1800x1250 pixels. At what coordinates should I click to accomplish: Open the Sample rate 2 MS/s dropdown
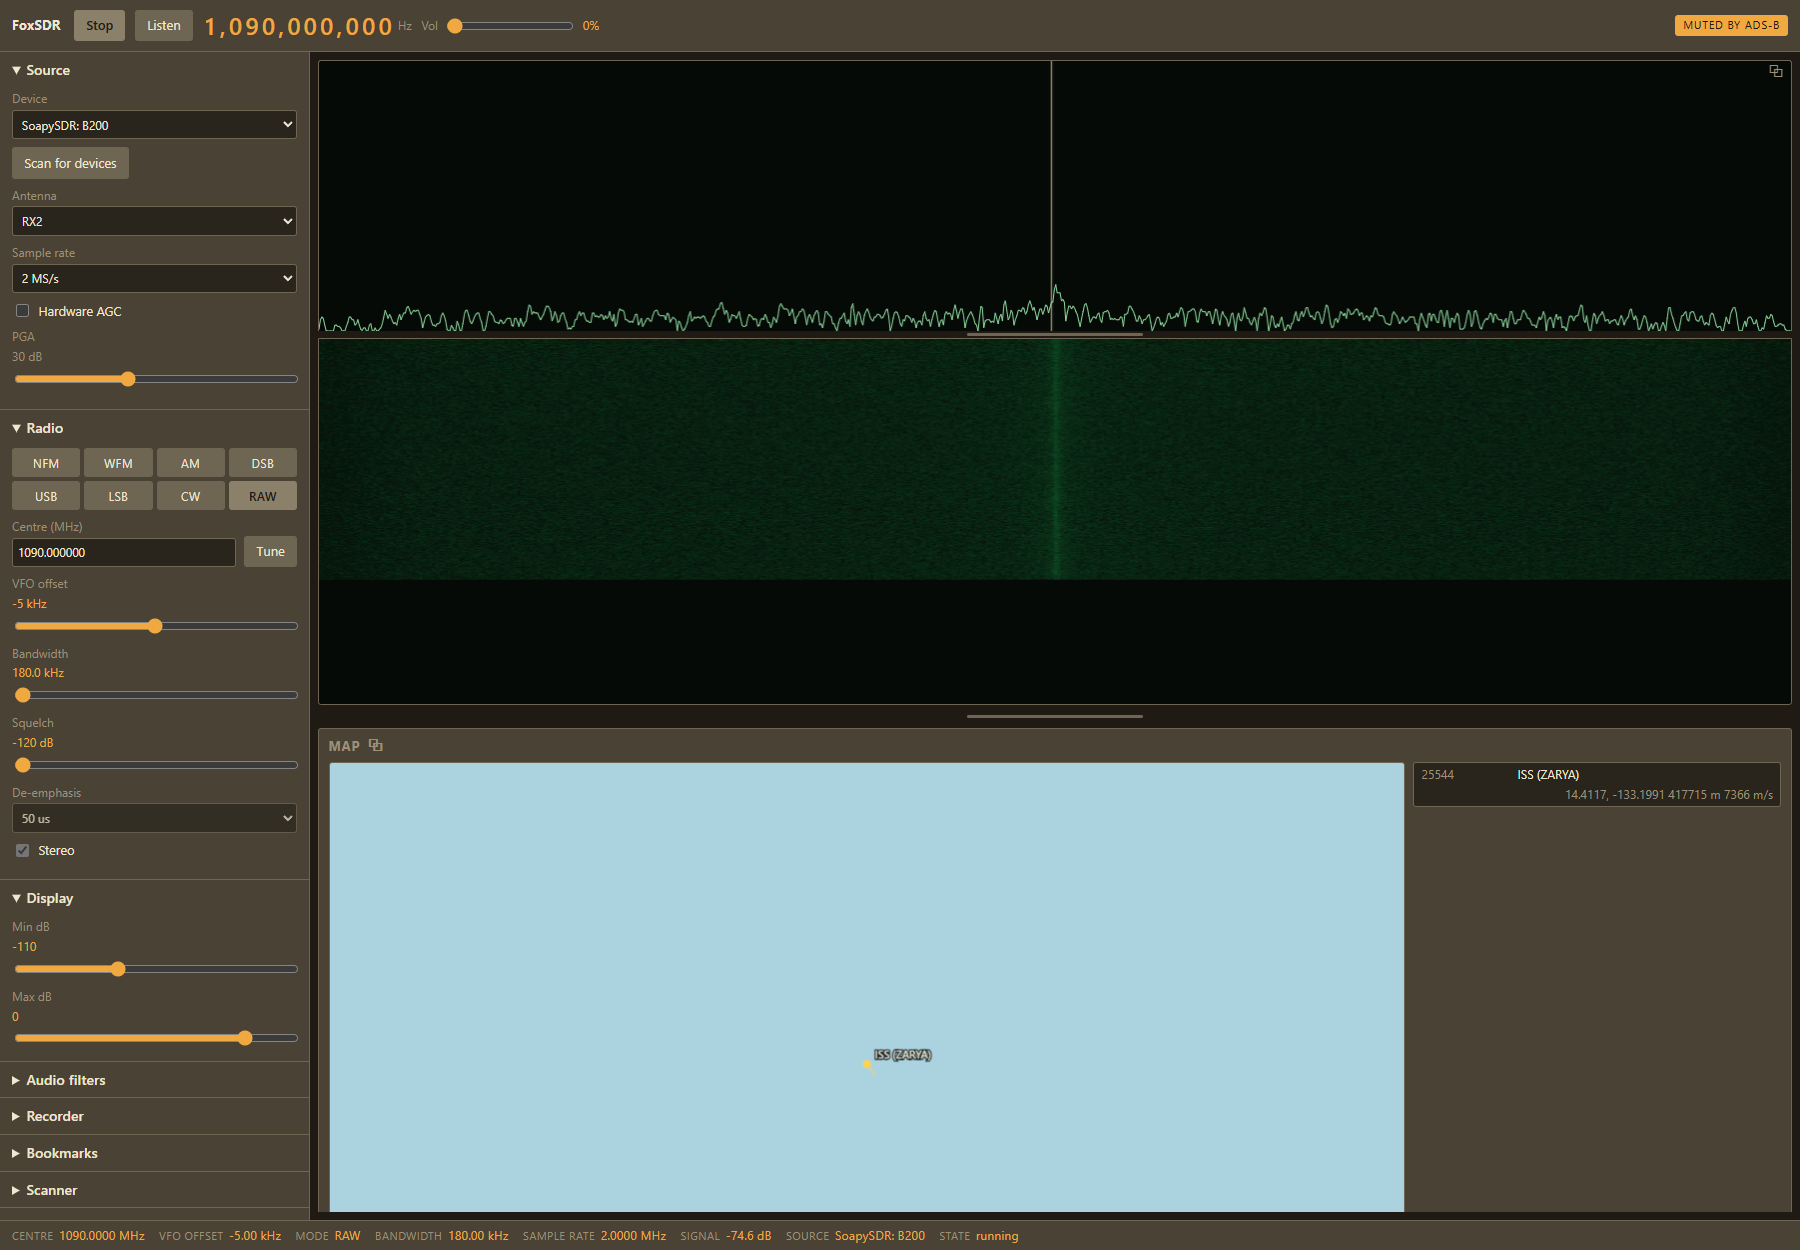[154, 278]
